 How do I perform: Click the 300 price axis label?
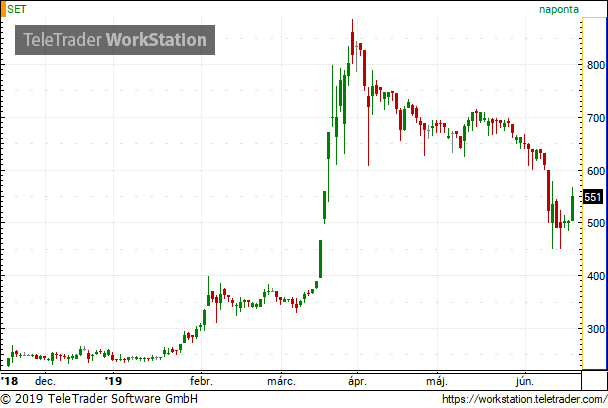coord(596,329)
